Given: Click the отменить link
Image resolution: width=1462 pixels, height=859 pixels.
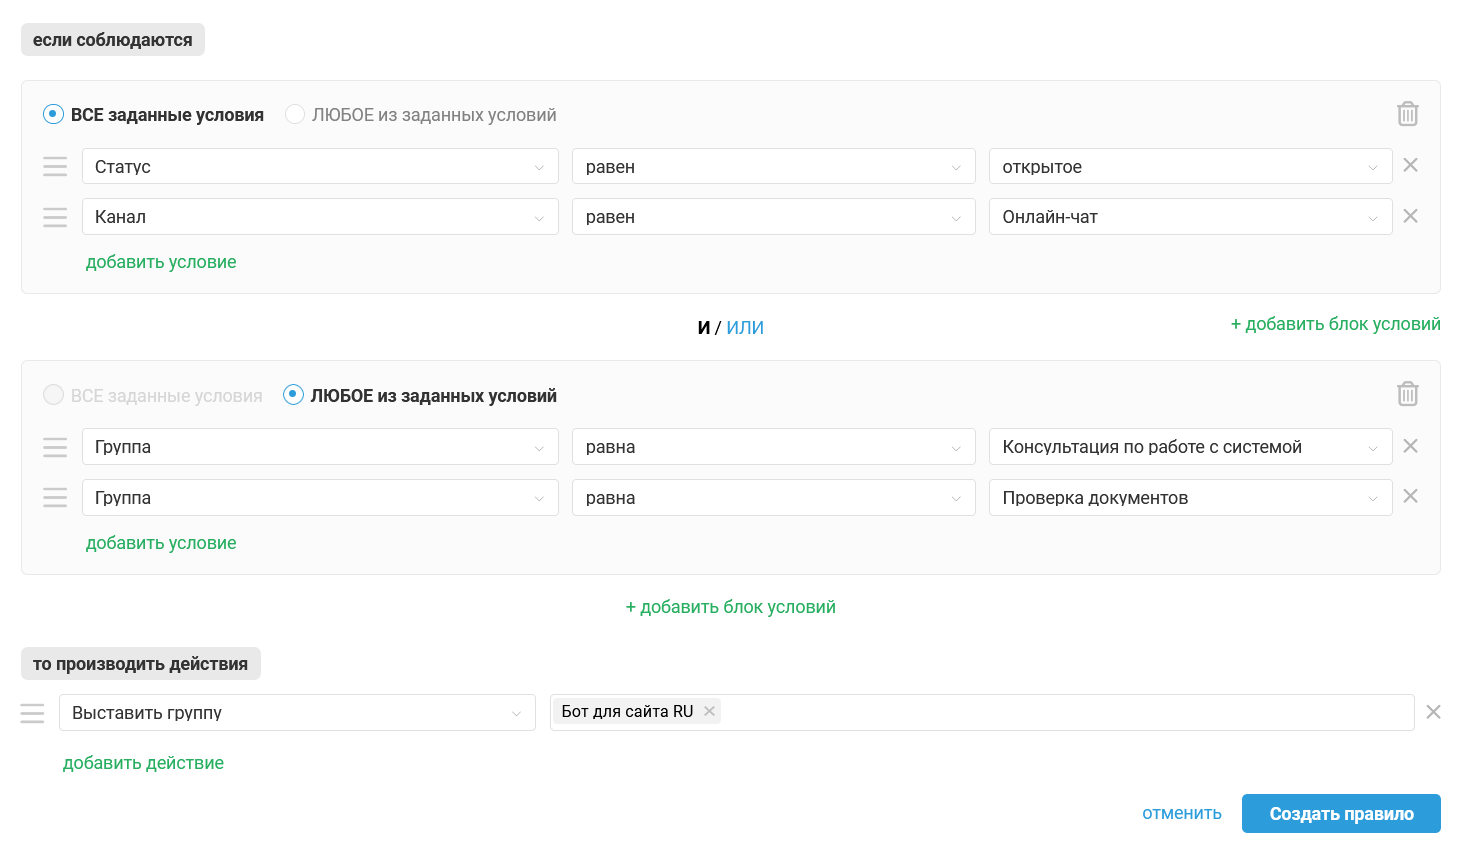Looking at the screenshot, I should point(1182,813).
